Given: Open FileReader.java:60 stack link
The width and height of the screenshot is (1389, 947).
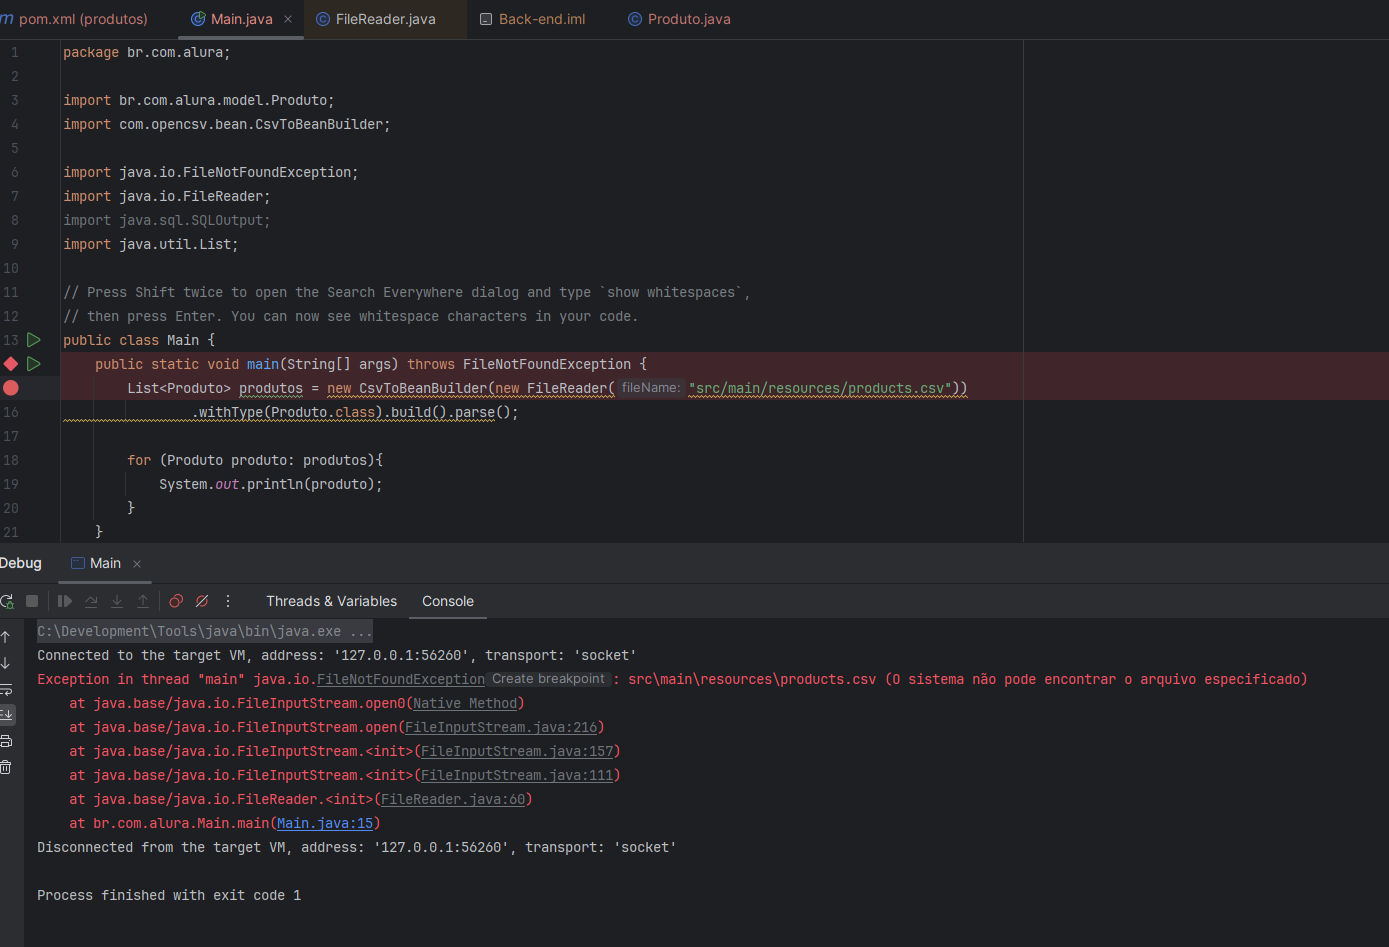Looking at the screenshot, I should click(x=453, y=799).
